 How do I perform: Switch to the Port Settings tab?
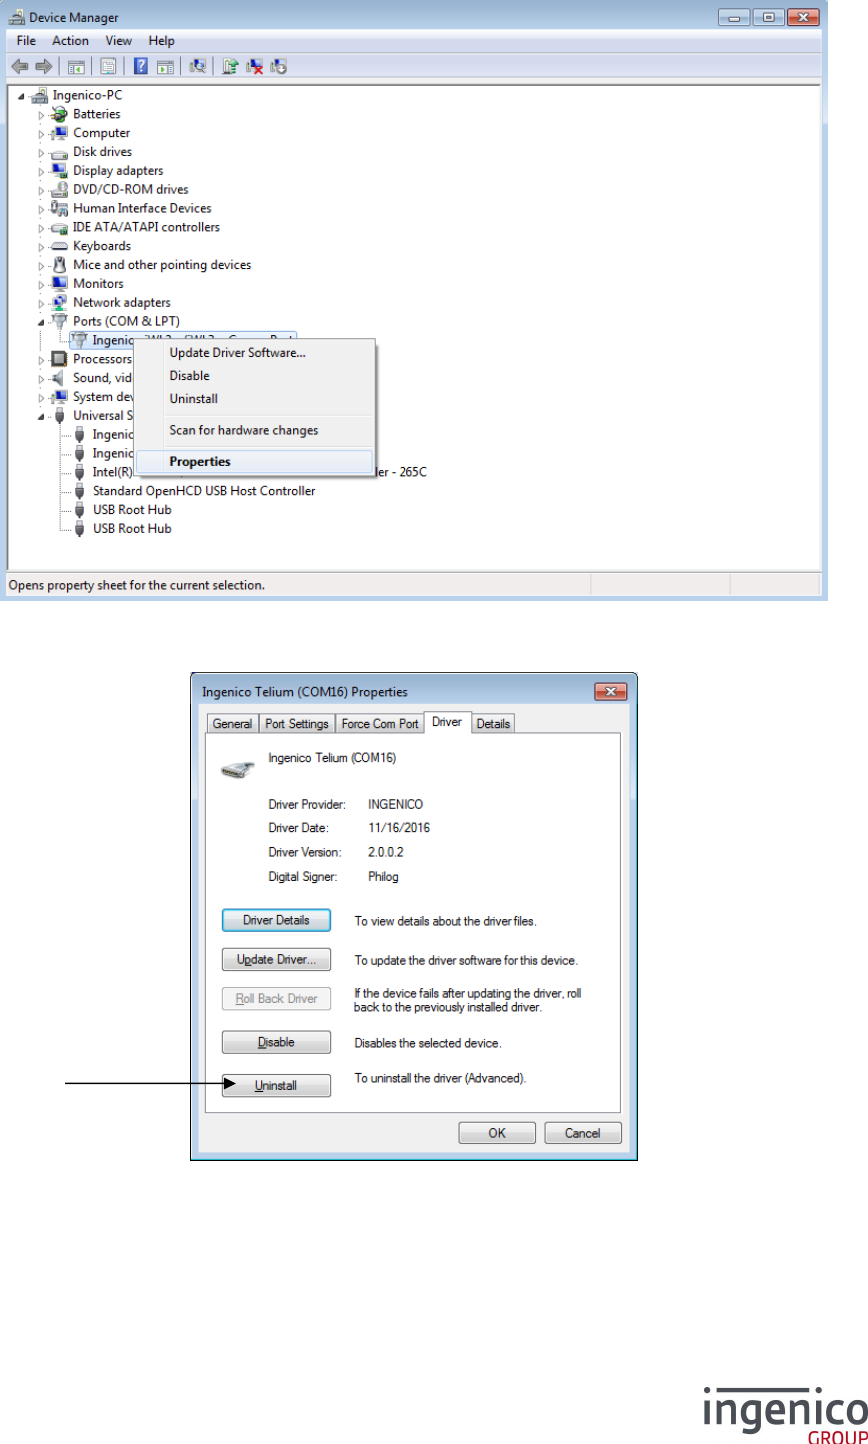(297, 724)
